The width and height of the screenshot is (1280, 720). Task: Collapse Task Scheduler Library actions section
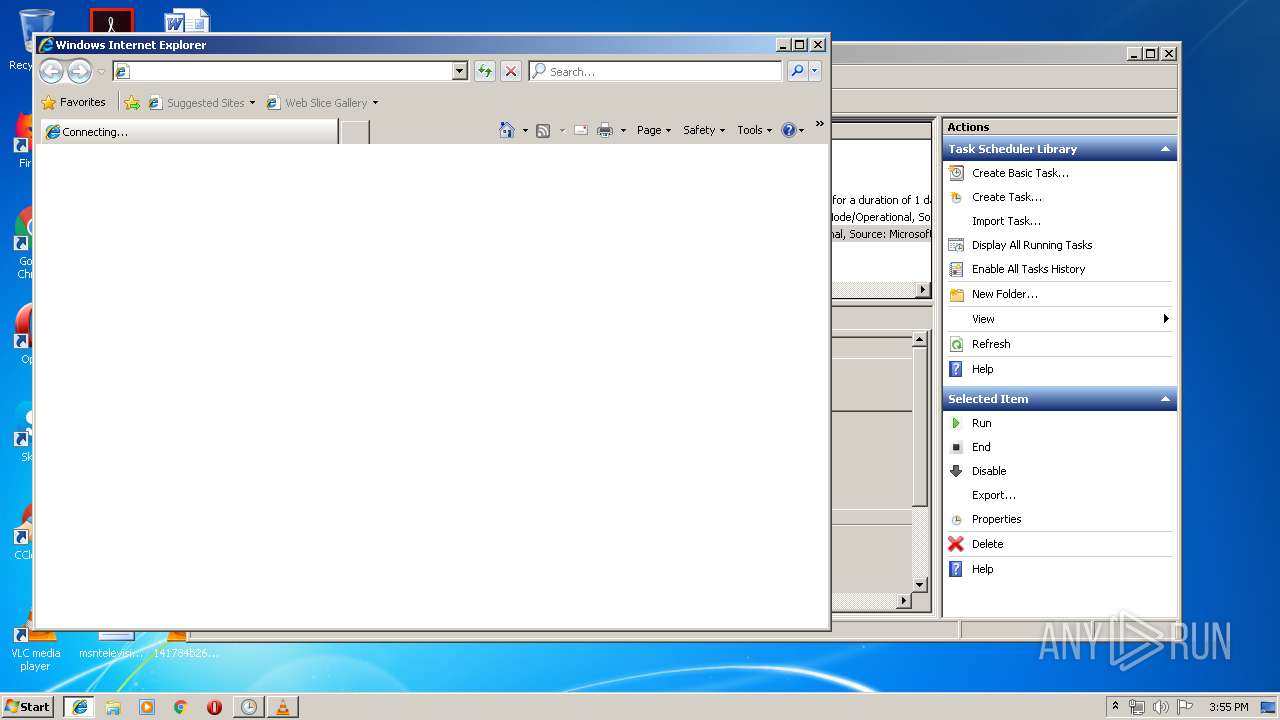[x=1165, y=149]
